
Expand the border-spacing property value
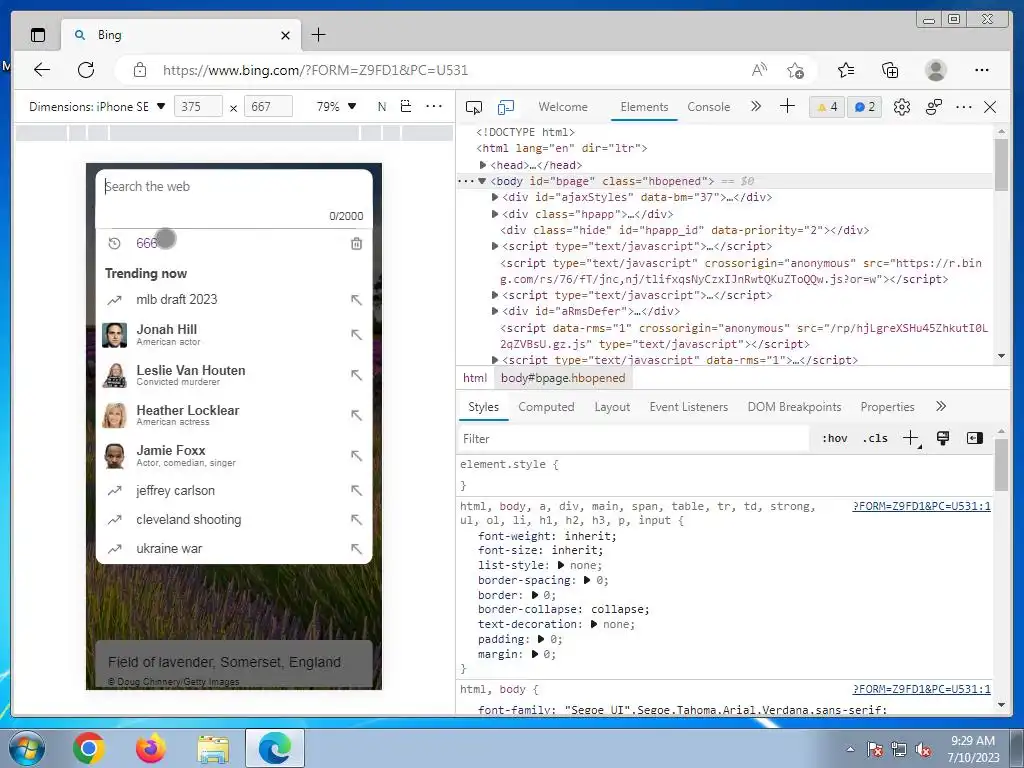[x=586, y=581]
